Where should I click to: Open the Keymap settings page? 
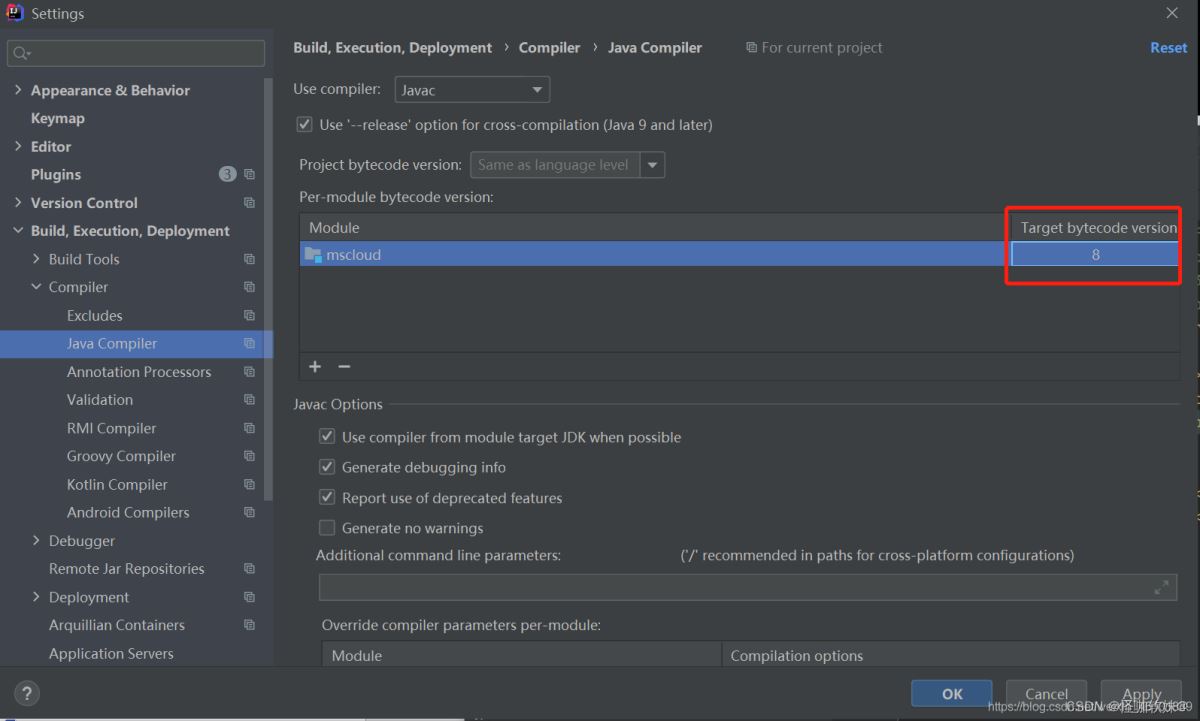(x=58, y=118)
